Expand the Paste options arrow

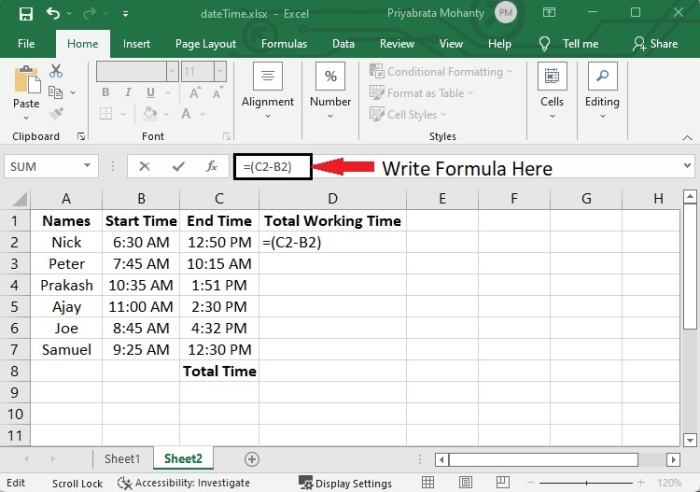click(26, 118)
